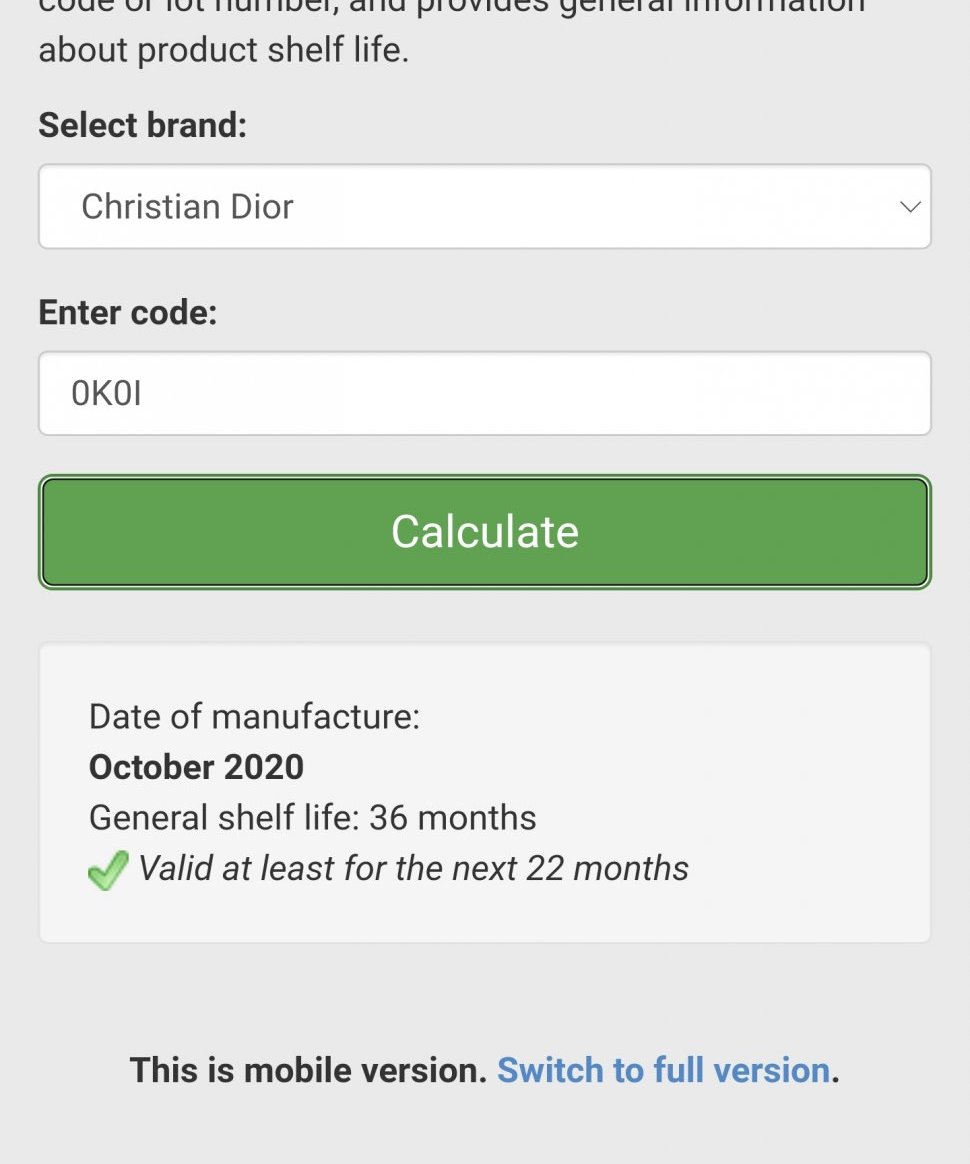Click the product shelf life description text
Image resolution: width=970 pixels, height=1164 pixels.
coord(224,50)
